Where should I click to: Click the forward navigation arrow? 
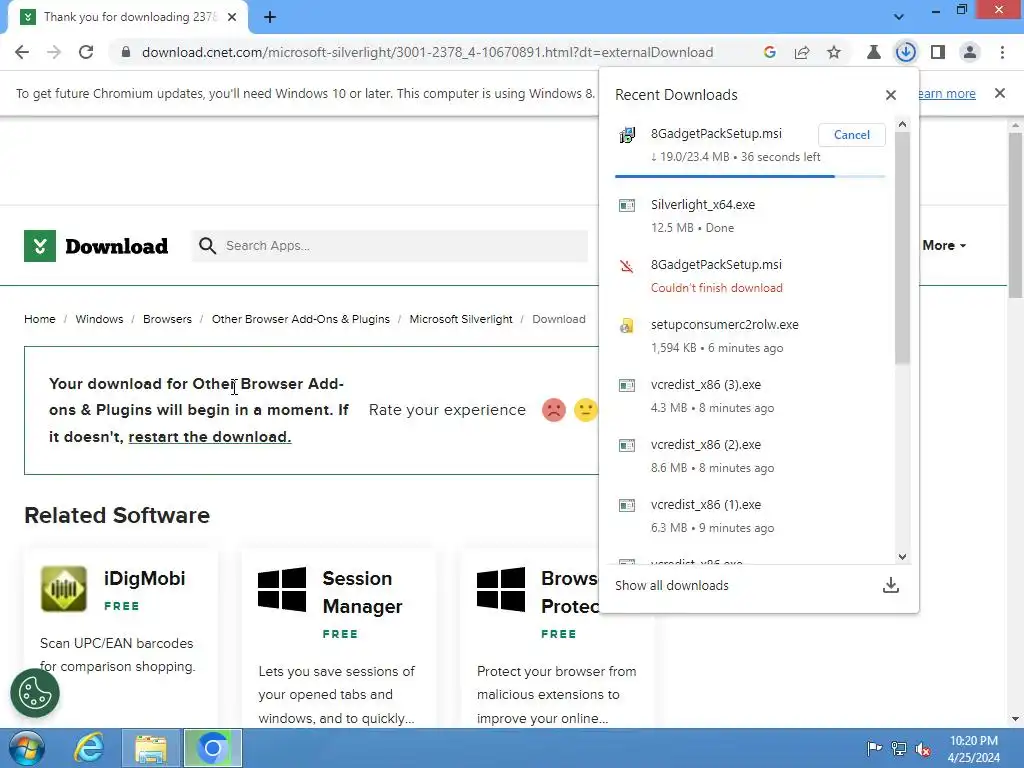pyautogui.click(x=54, y=52)
